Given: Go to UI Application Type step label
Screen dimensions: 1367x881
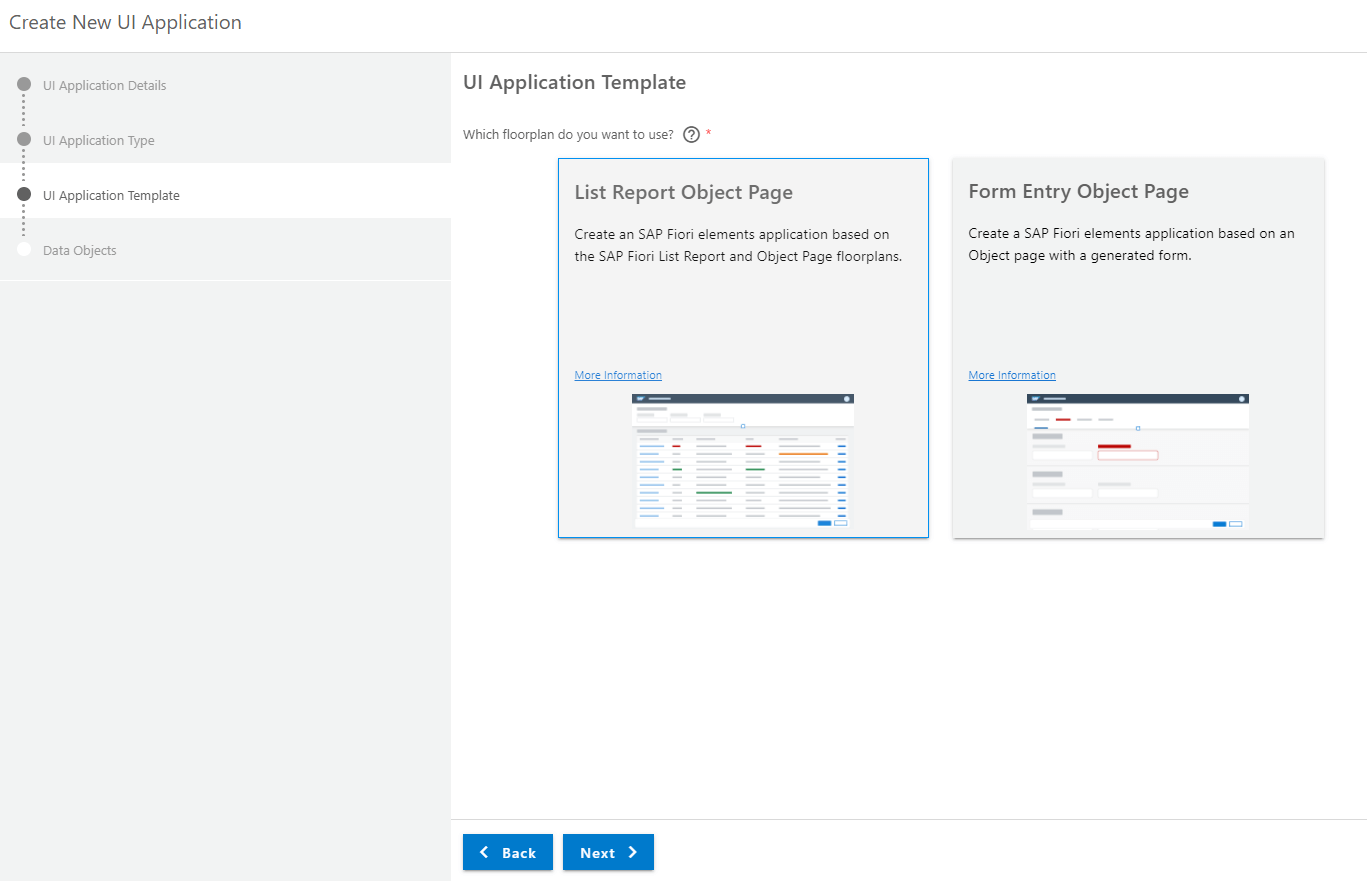Looking at the screenshot, I should coord(99,140).
